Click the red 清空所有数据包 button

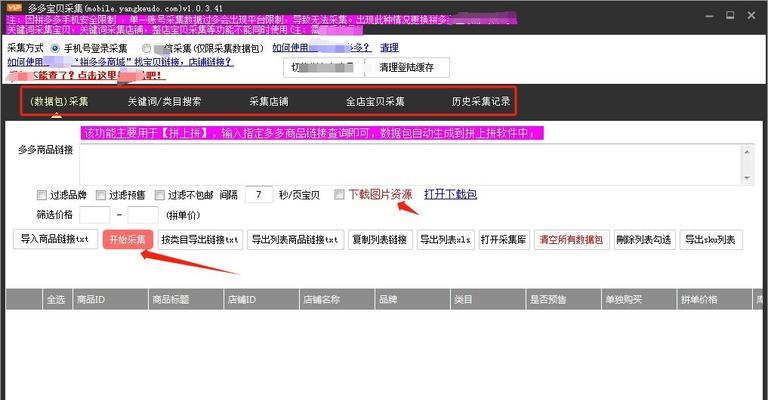pyautogui.click(x=571, y=239)
